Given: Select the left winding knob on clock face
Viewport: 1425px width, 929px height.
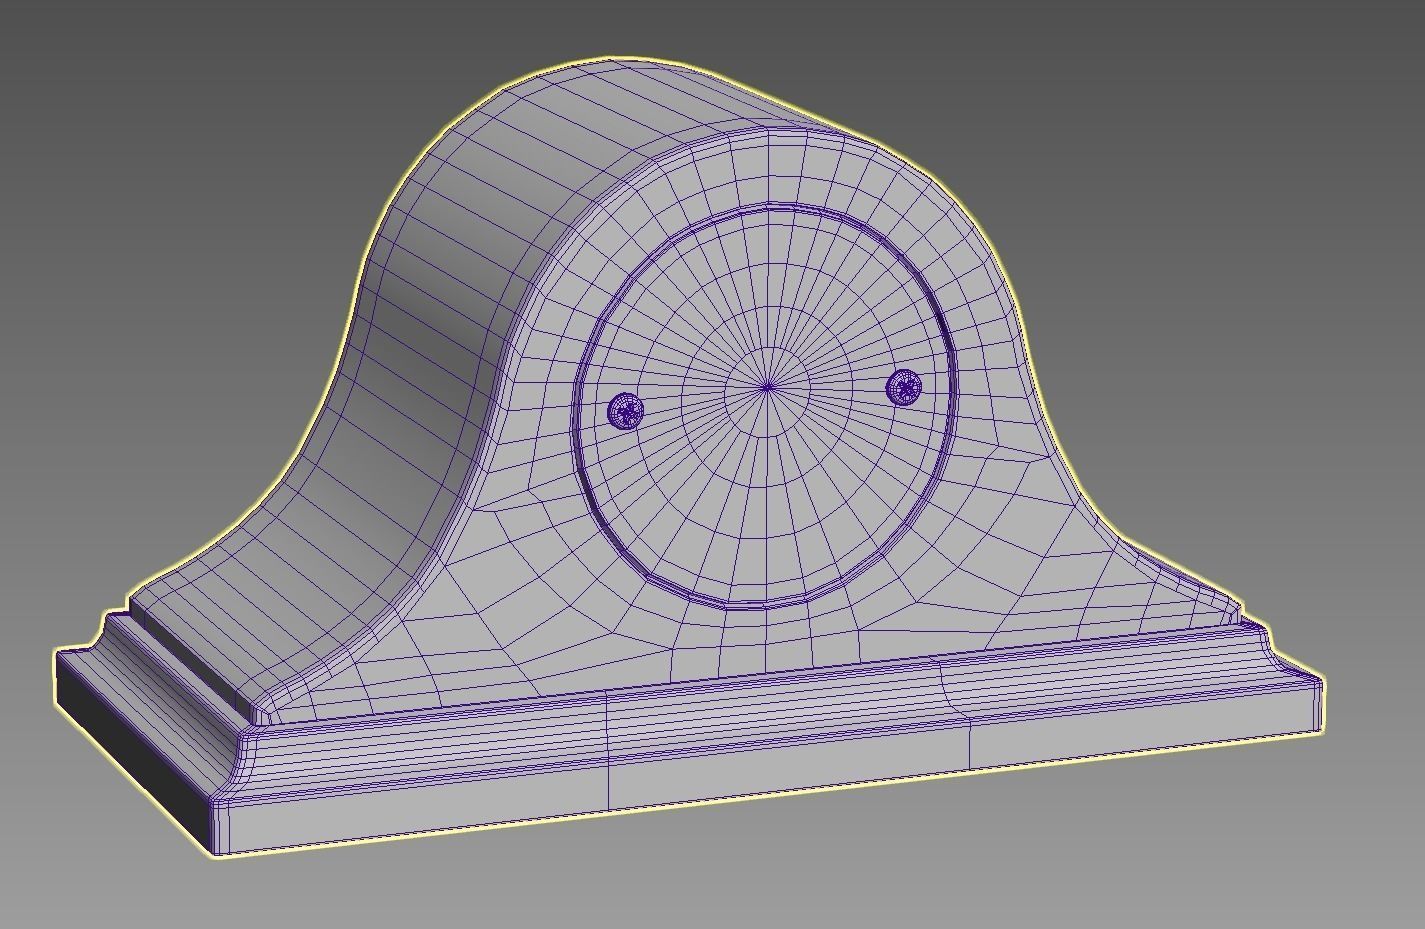Looking at the screenshot, I should point(626,411).
